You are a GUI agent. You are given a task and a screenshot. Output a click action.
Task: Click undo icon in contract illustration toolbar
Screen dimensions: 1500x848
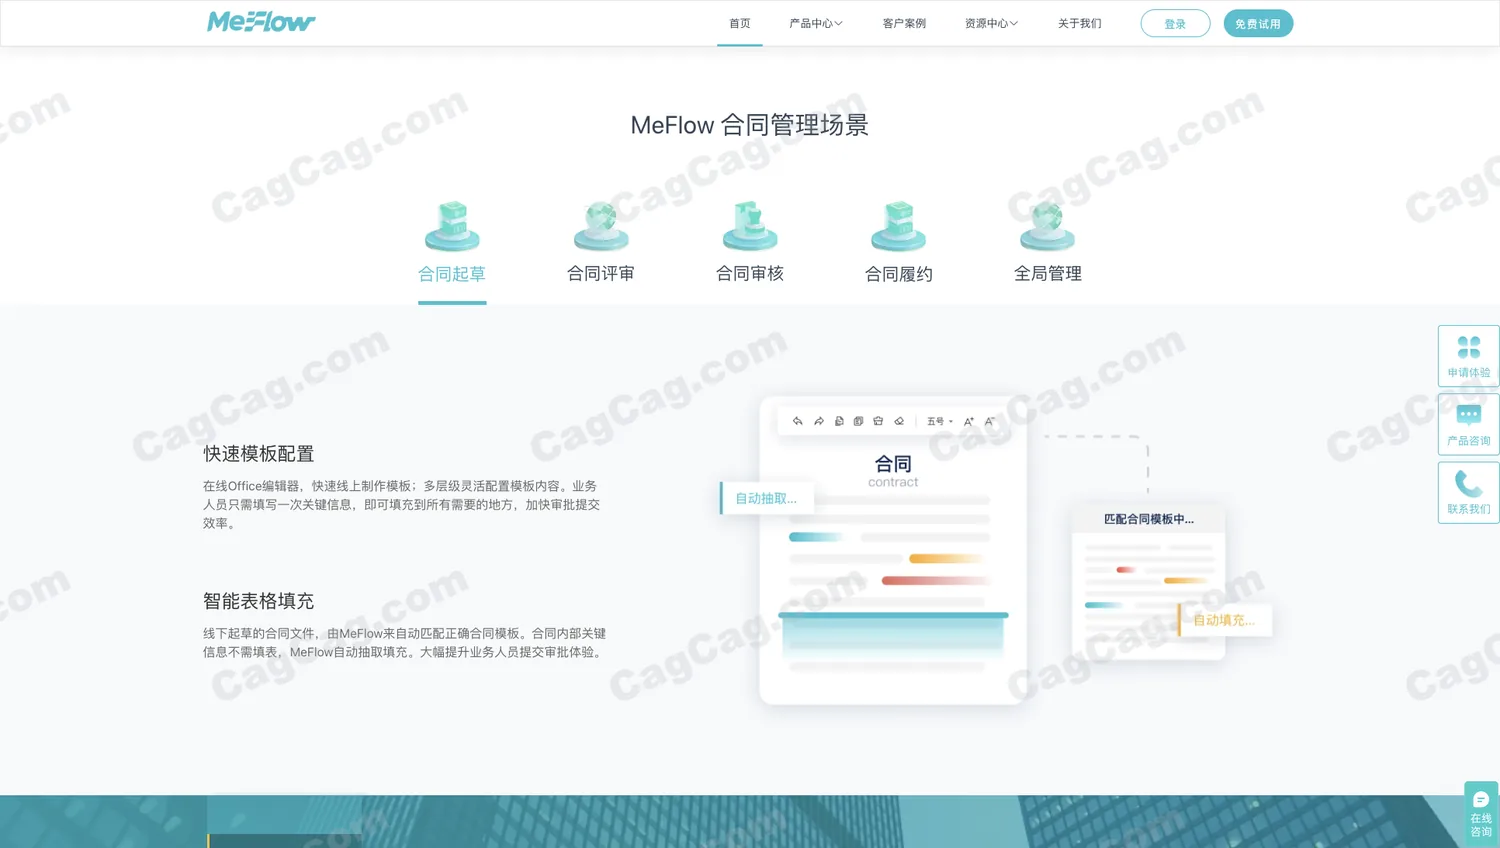click(x=797, y=421)
